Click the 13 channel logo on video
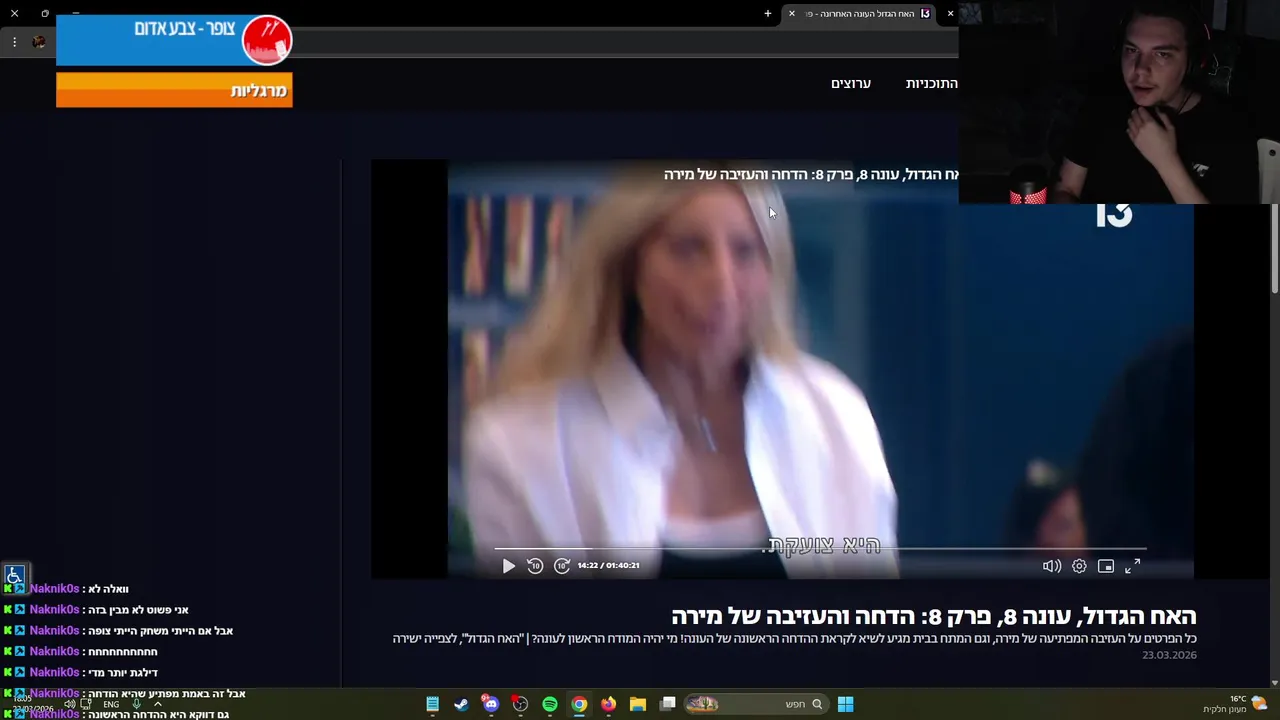The height and width of the screenshot is (720, 1280). coord(1113,215)
